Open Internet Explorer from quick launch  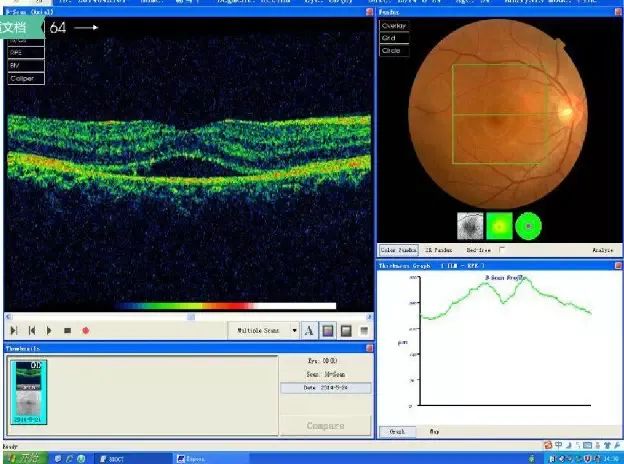(x=70, y=458)
